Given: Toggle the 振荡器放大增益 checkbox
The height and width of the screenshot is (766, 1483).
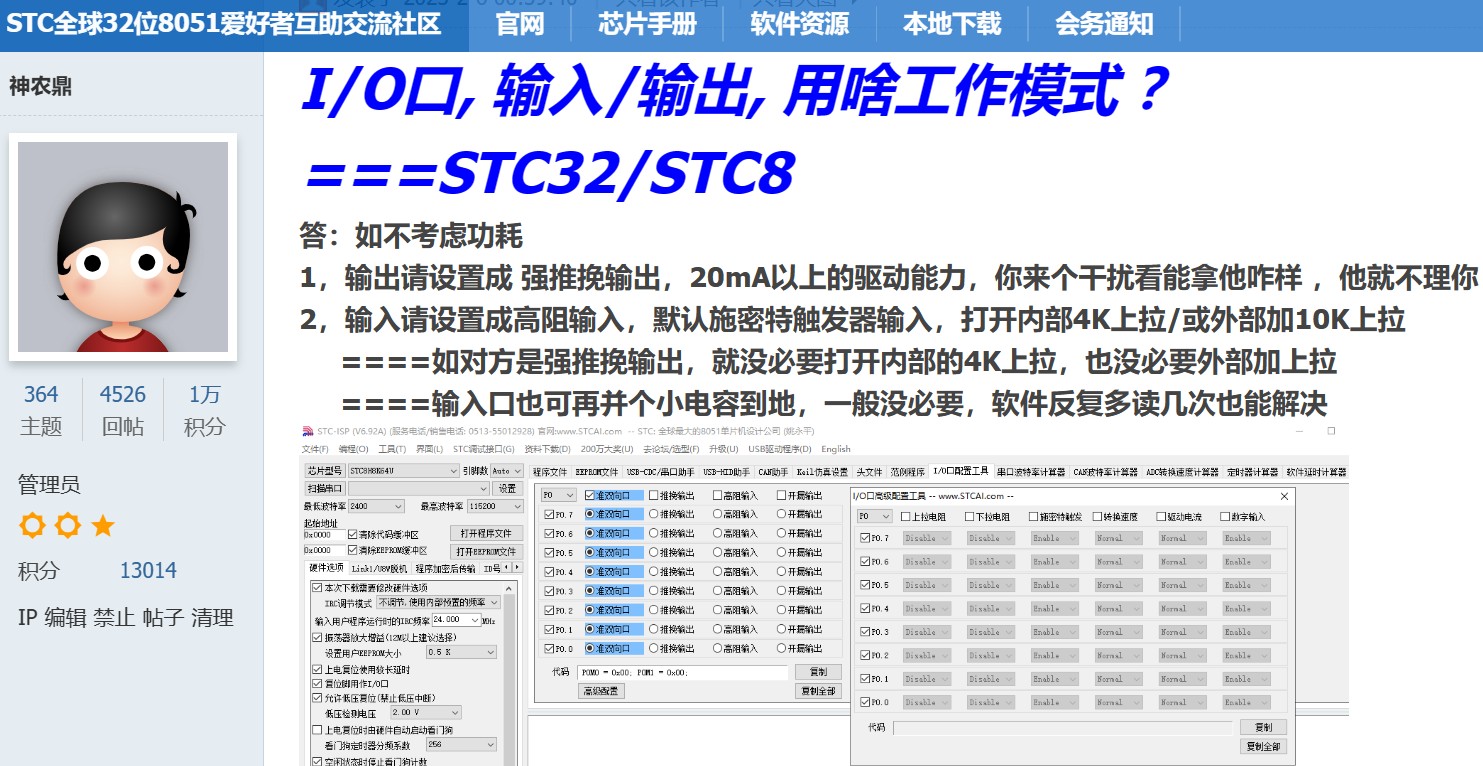Looking at the screenshot, I should tap(317, 637).
